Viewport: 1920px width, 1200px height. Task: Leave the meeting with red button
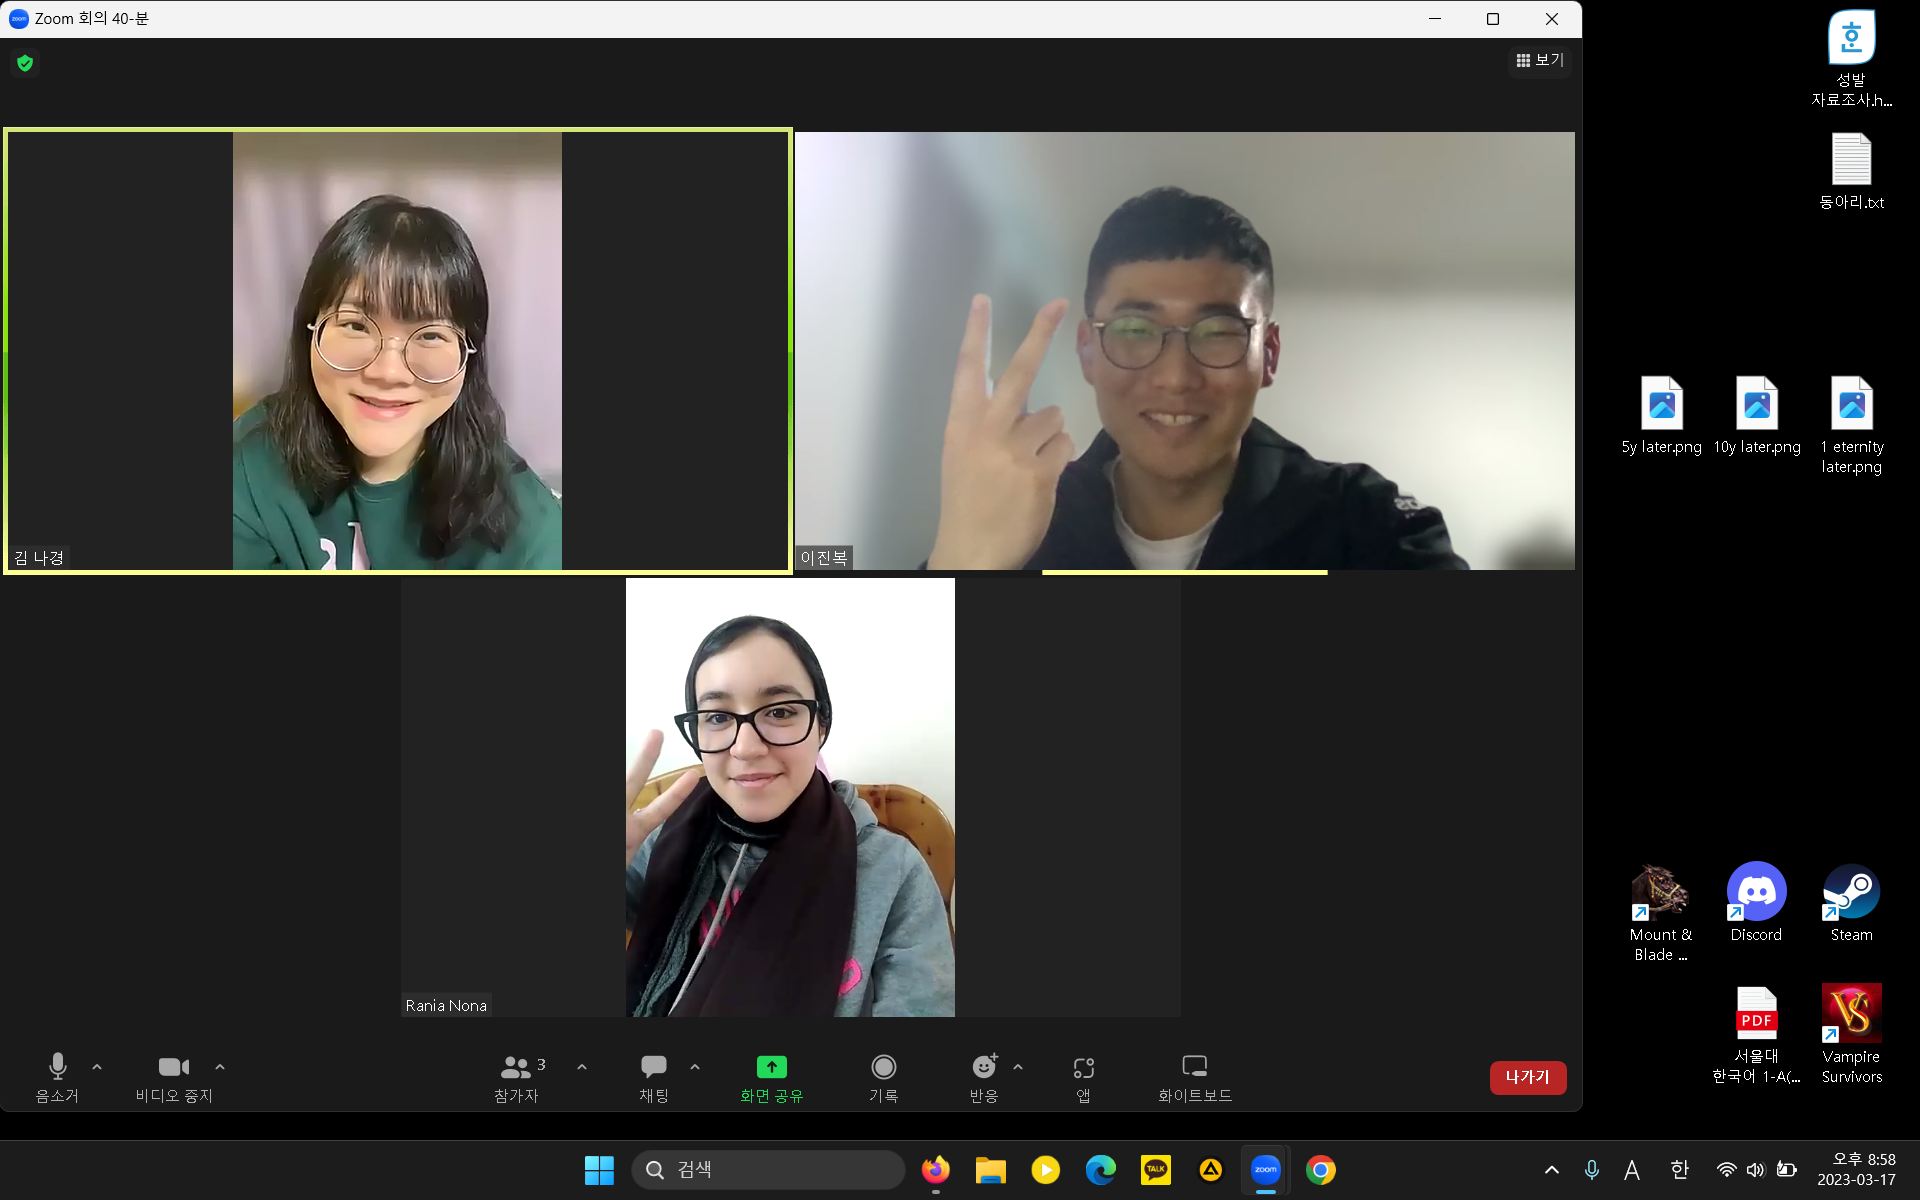[x=1528, y=1077]
